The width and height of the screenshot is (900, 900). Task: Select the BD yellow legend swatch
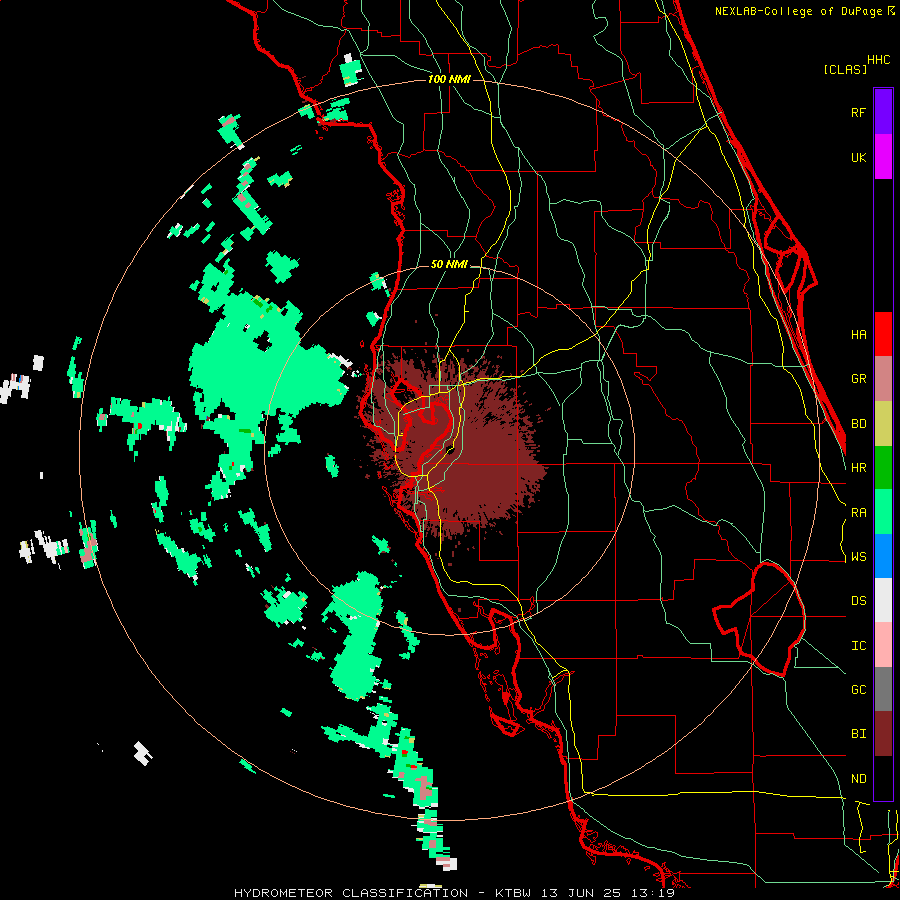tap(883, 424)
